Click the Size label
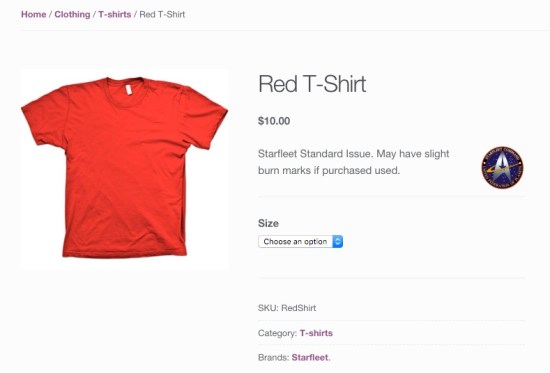The image size is (550, 373). pyautogui.click(x=268, y=223)
